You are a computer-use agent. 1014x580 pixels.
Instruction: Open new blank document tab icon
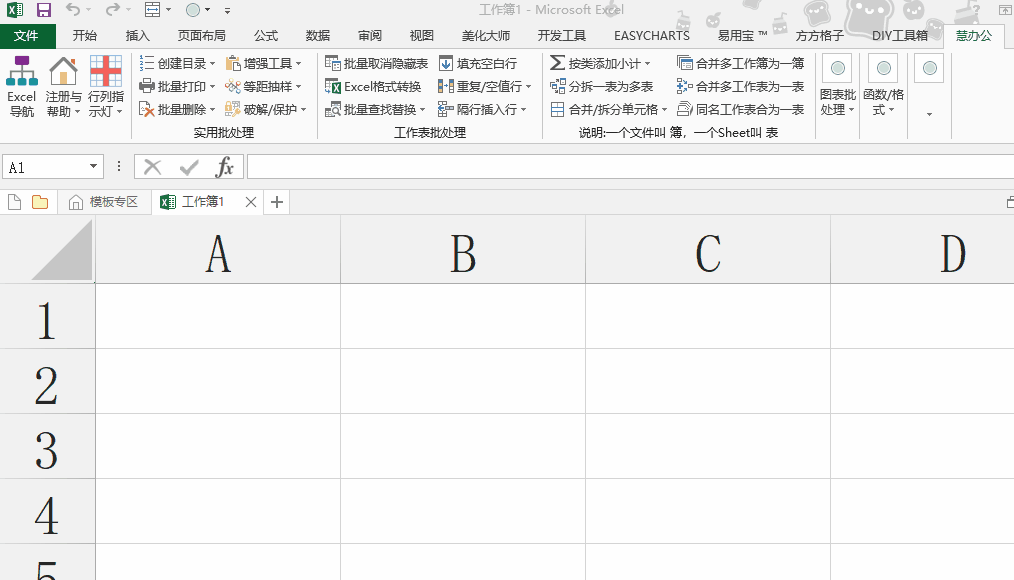14,202
